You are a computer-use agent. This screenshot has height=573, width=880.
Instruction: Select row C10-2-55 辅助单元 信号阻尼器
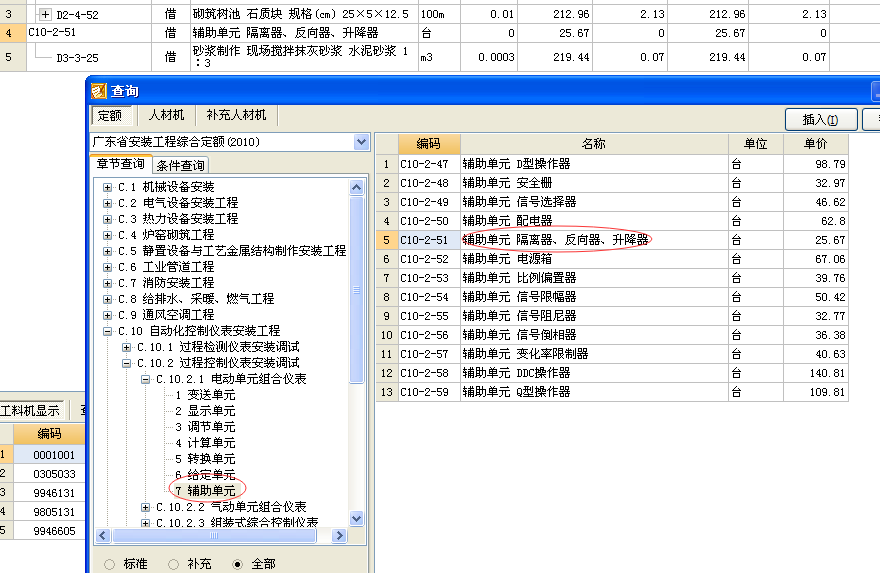coord(612,317)
